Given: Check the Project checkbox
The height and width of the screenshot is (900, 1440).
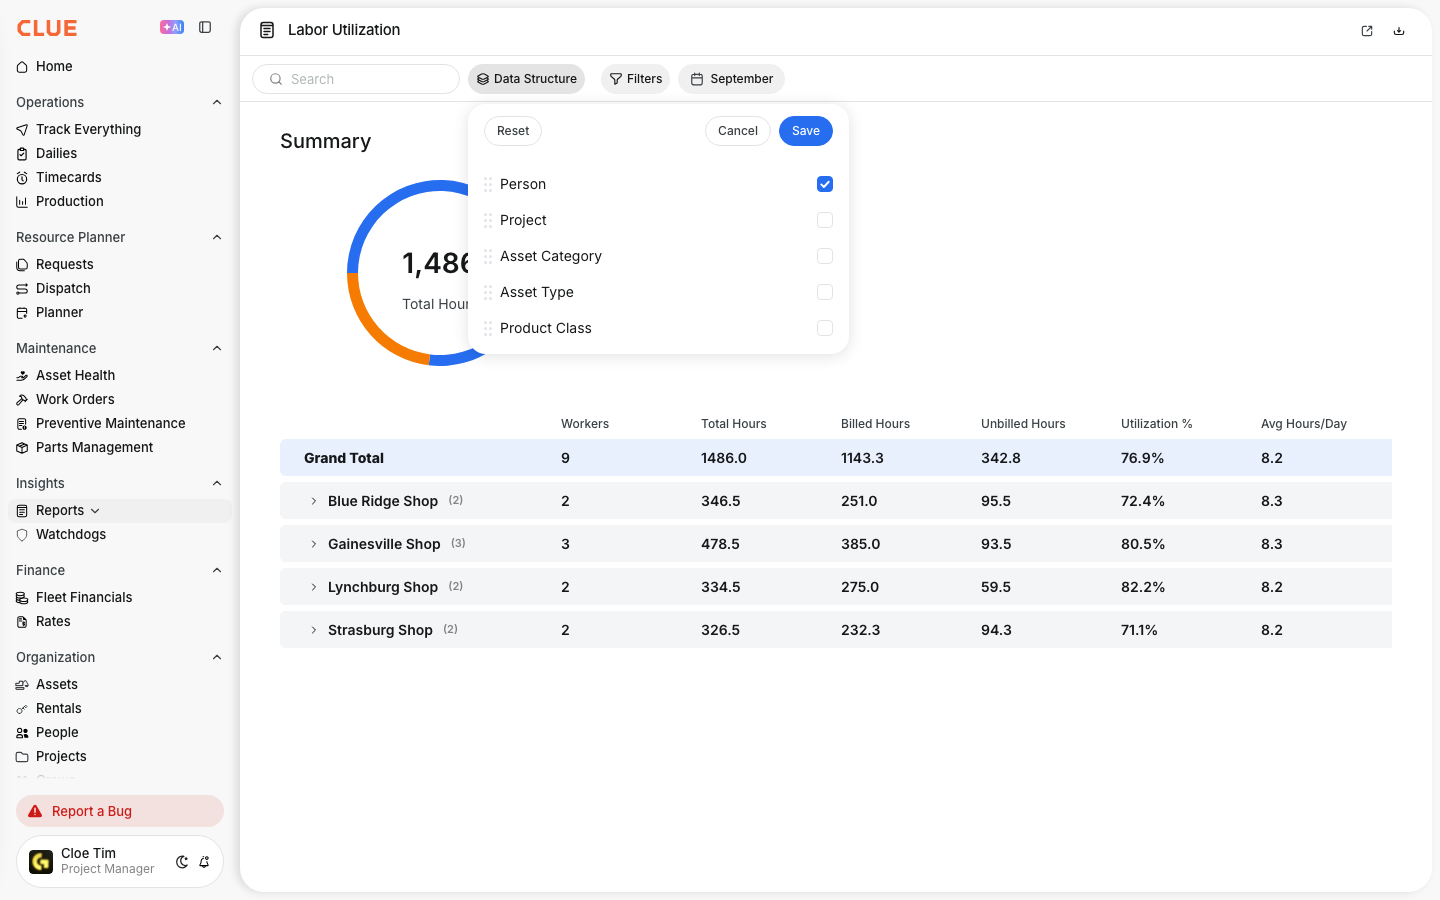Looking at the screenshot, I should click(x=825, y=220).
